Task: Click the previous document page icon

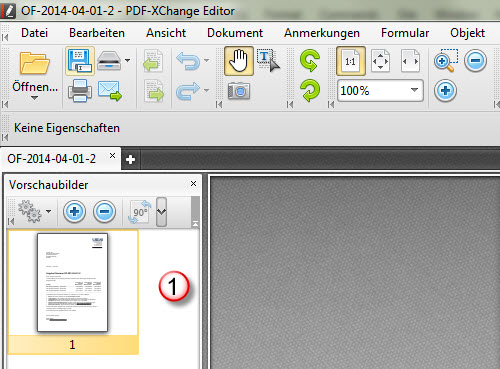Action: pyautogui.click(x=153, y=61)
